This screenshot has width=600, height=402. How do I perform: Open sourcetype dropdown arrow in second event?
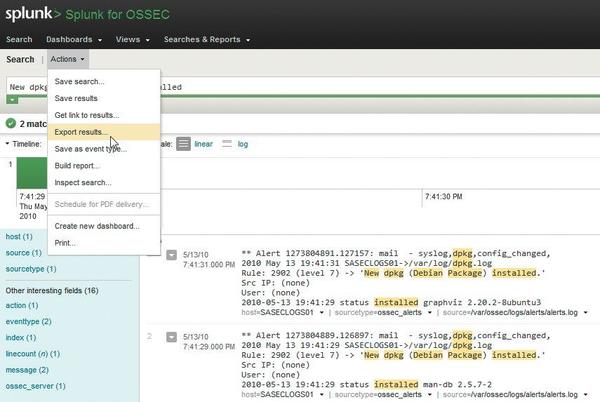pos(430,395)
